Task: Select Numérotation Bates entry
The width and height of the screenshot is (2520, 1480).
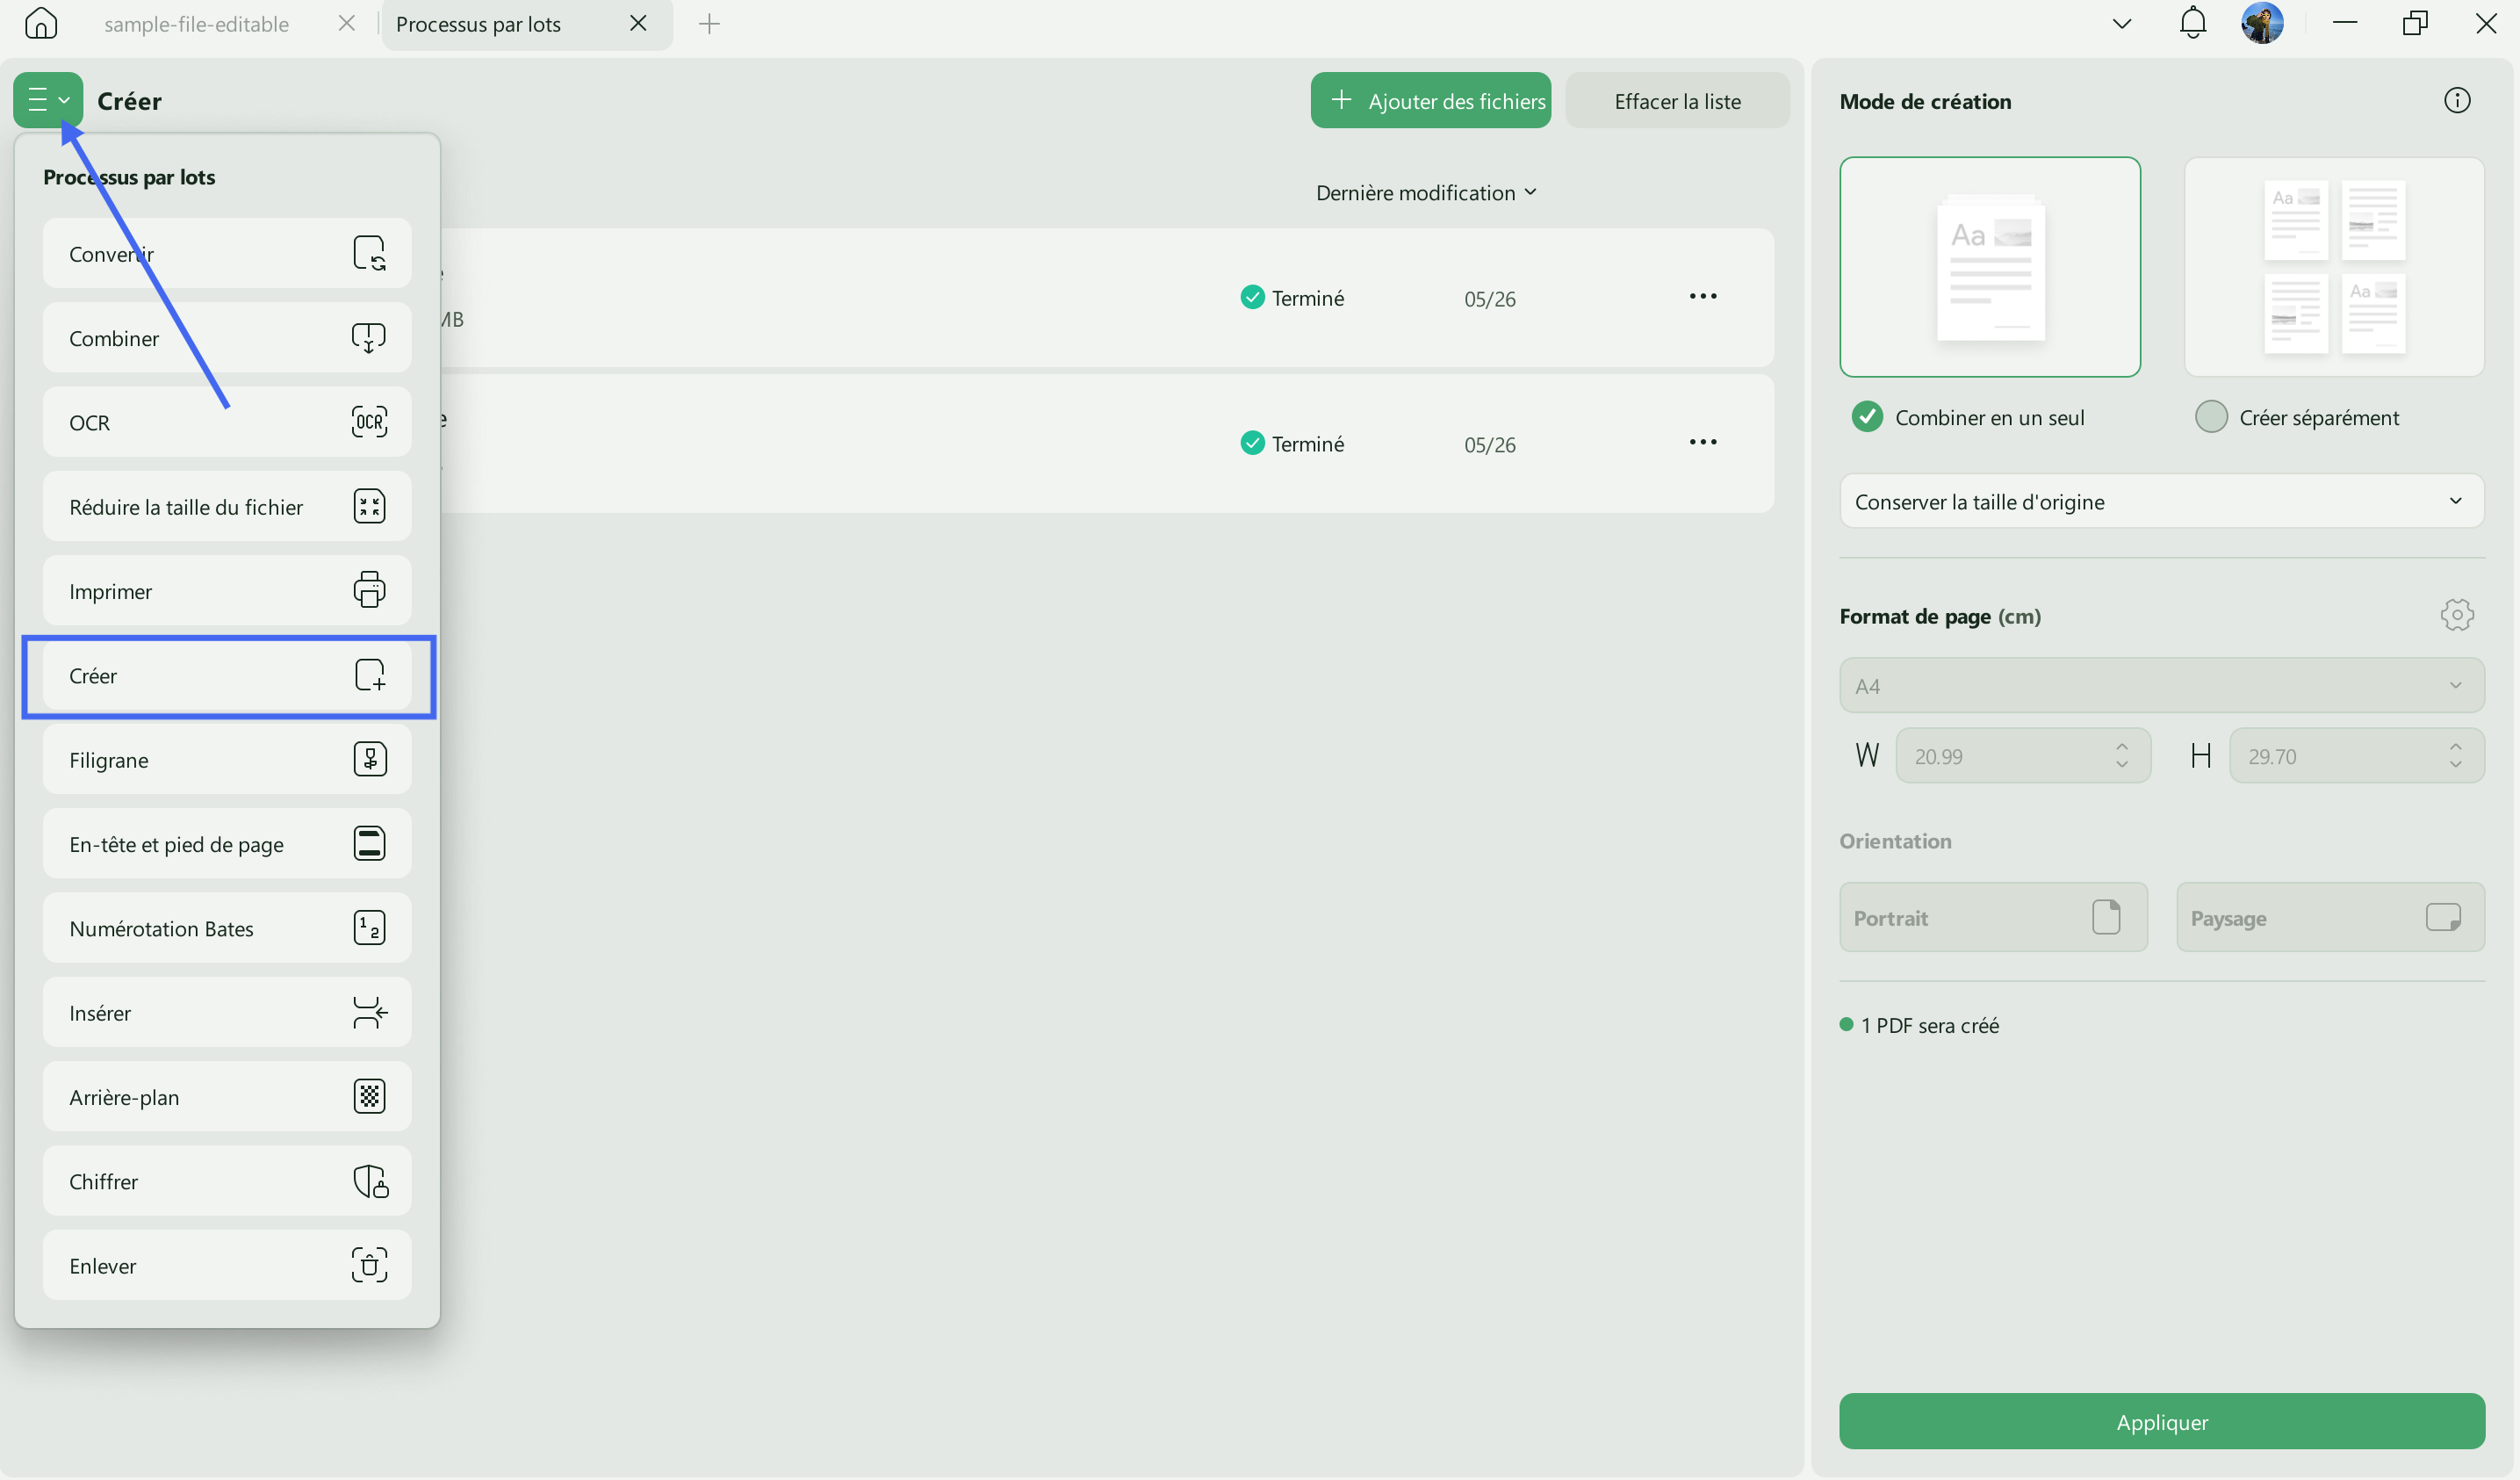Action: [x=227, y=928]
